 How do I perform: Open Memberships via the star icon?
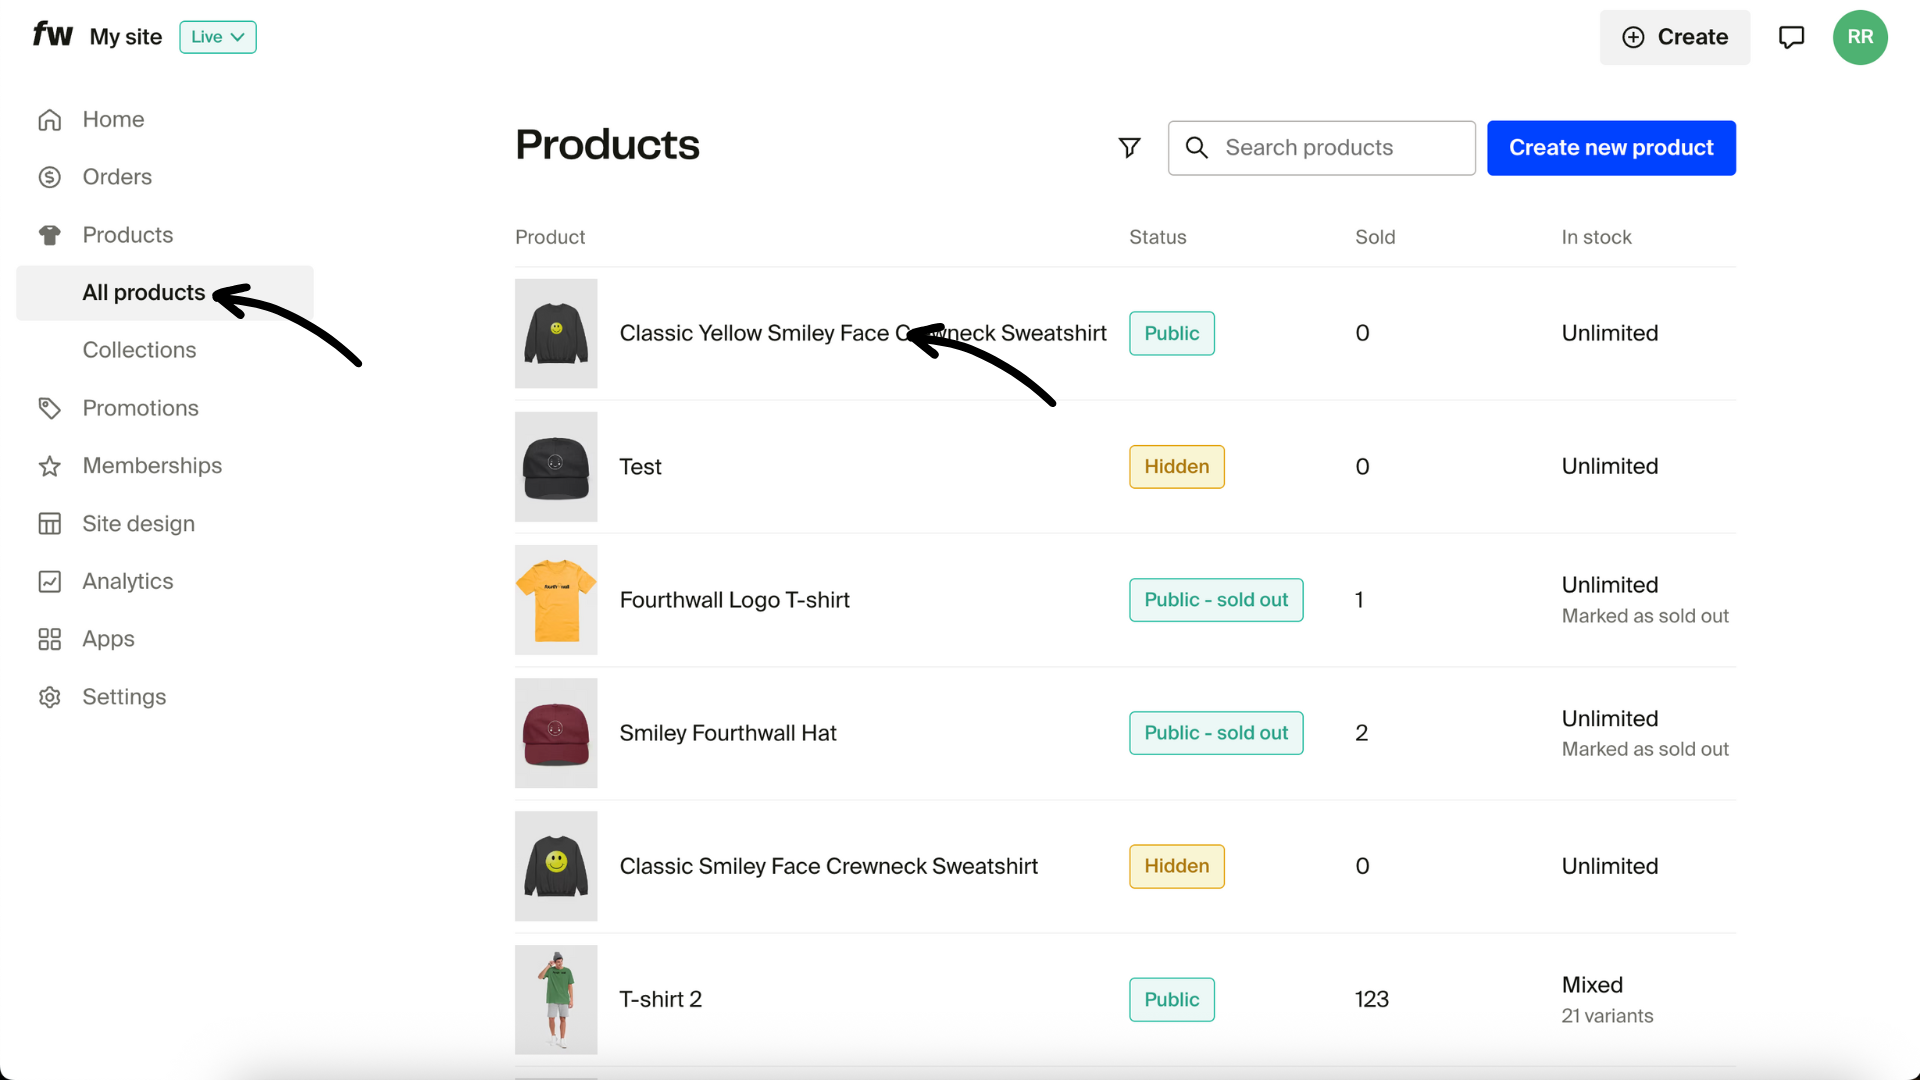coord(50,465)
